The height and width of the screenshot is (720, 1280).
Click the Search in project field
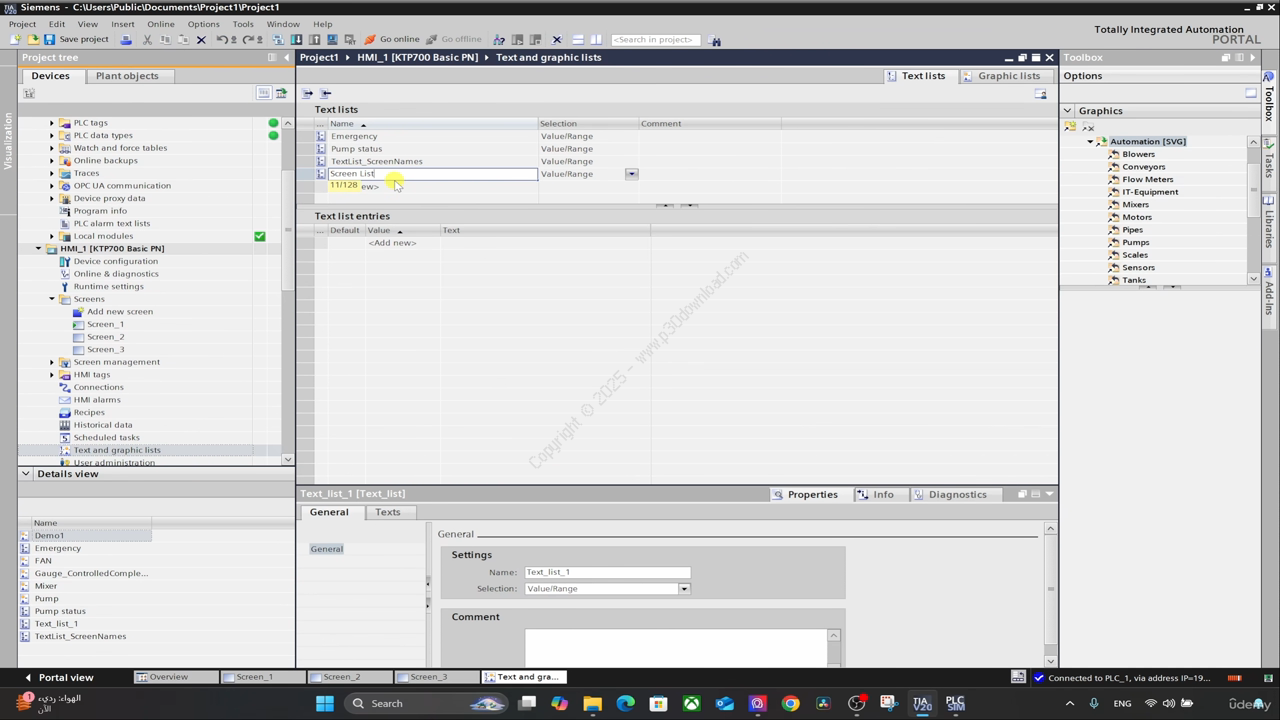tap(655, 40)
